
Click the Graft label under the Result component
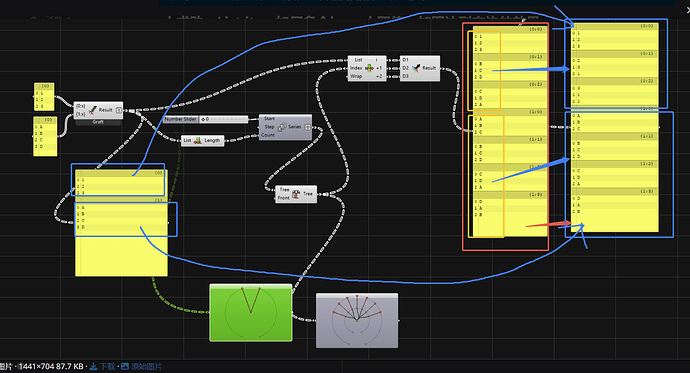tap(98, 122)
